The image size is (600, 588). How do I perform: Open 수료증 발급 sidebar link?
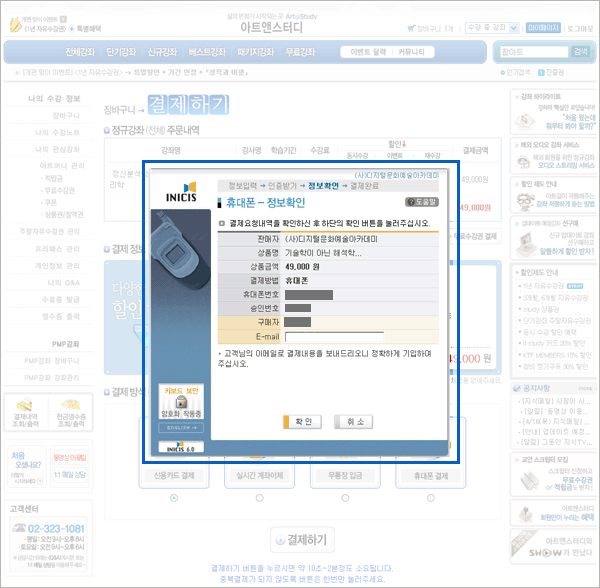pyautogui.click(x=61, y=300)
